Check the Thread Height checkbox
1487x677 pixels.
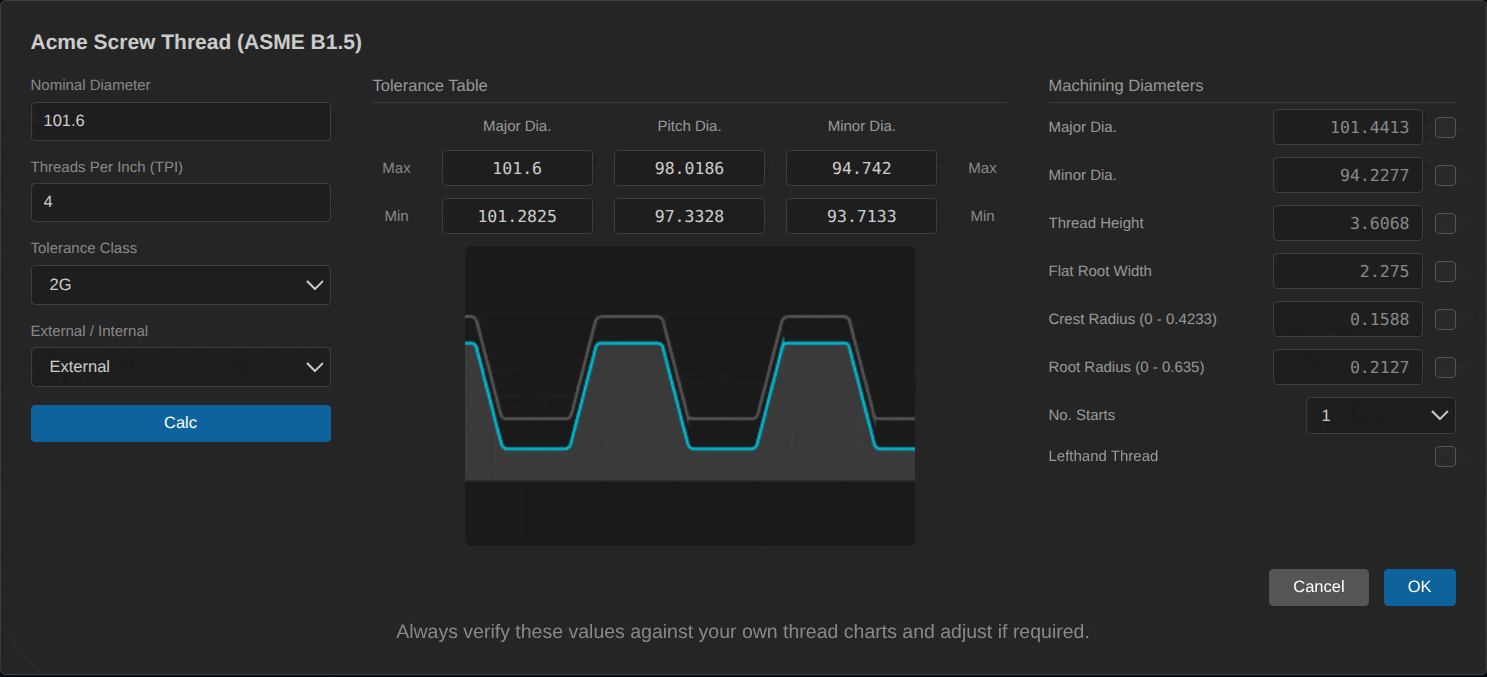[1445, 224]
